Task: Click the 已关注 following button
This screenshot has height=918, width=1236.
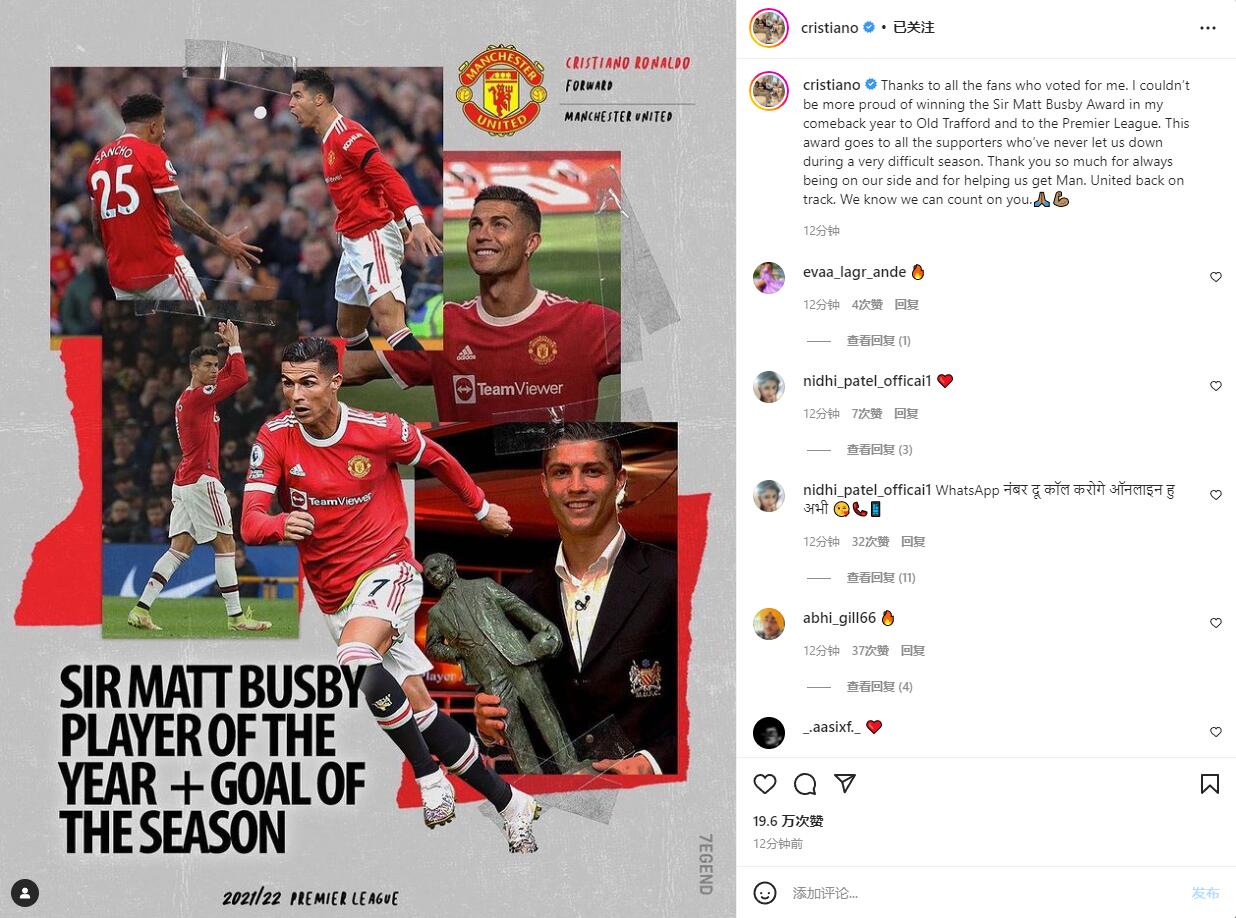Action: click(x=913, y=28)
